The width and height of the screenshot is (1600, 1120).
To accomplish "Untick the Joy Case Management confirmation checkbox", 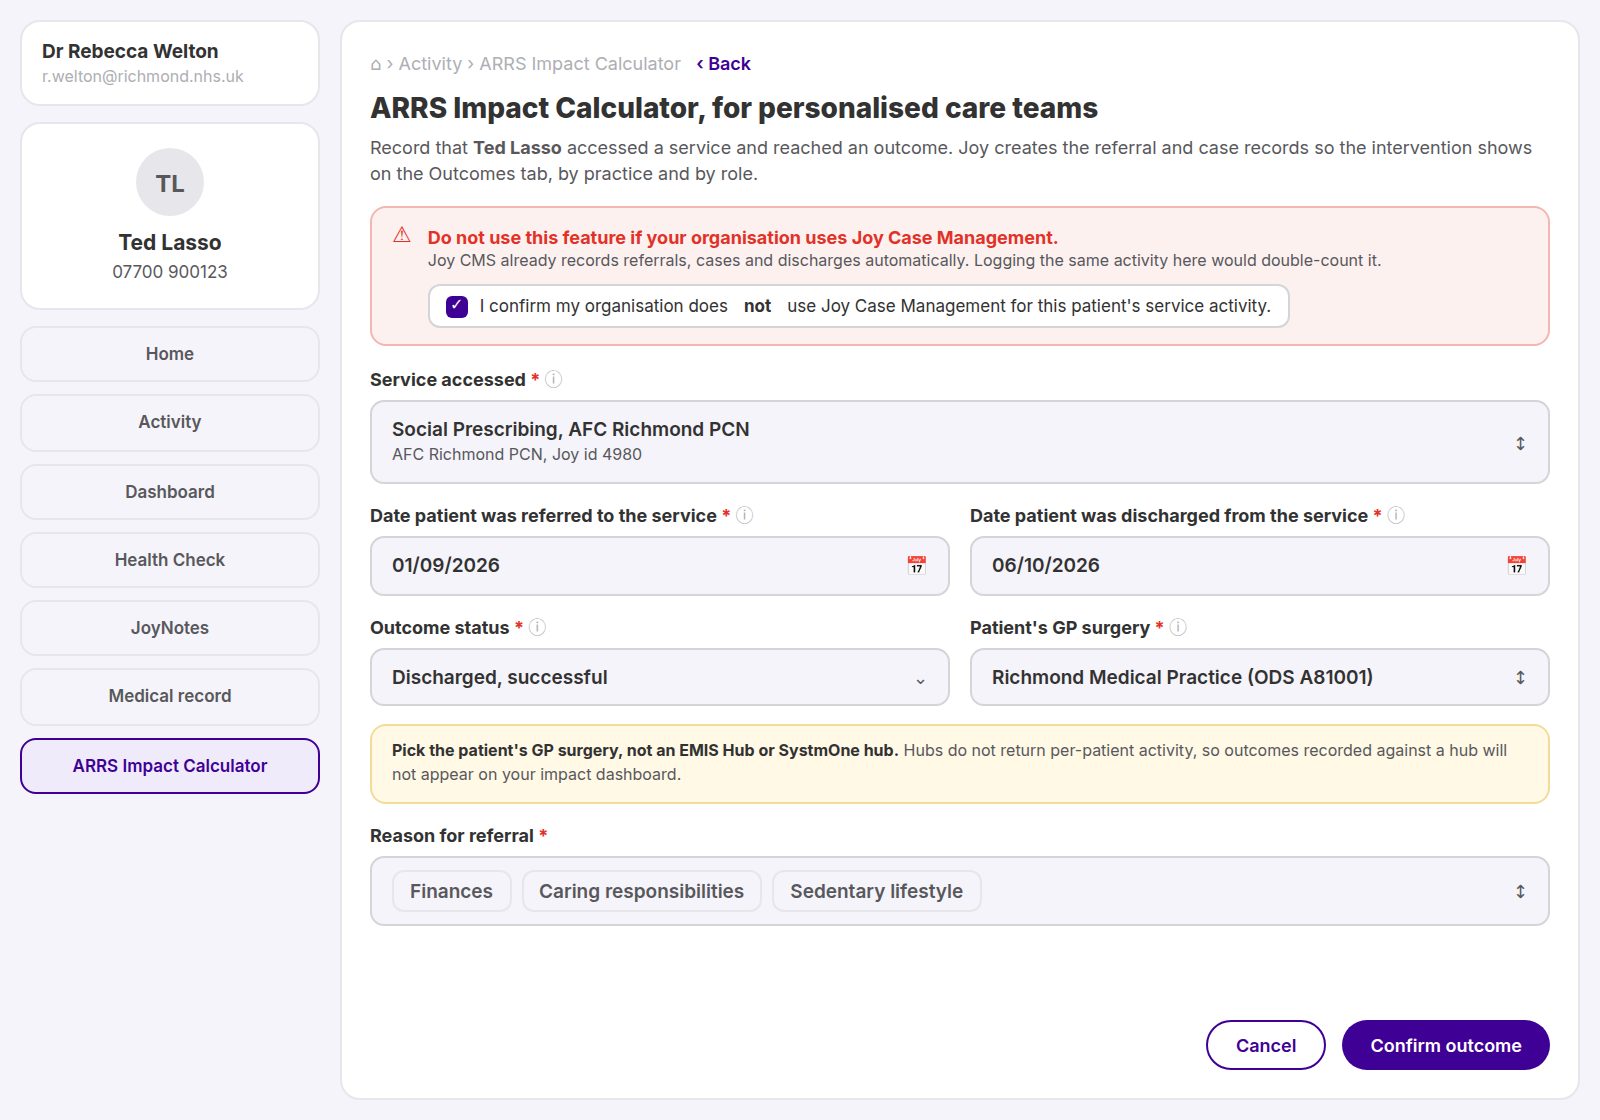I will pyautogui.click(x=457, y=306).
